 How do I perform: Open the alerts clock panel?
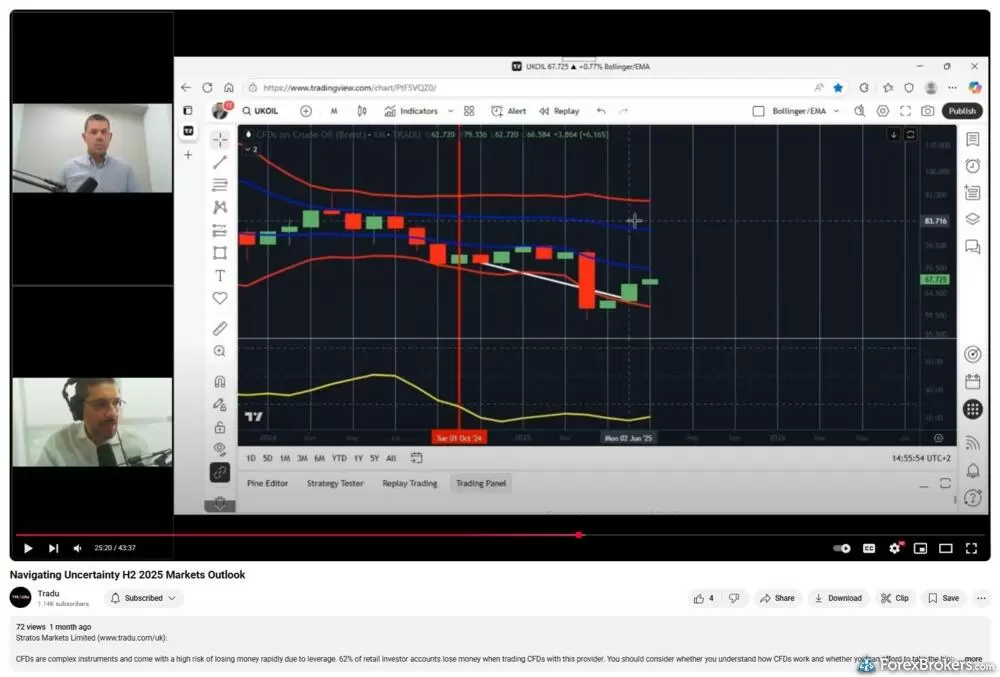coord(973,166)
